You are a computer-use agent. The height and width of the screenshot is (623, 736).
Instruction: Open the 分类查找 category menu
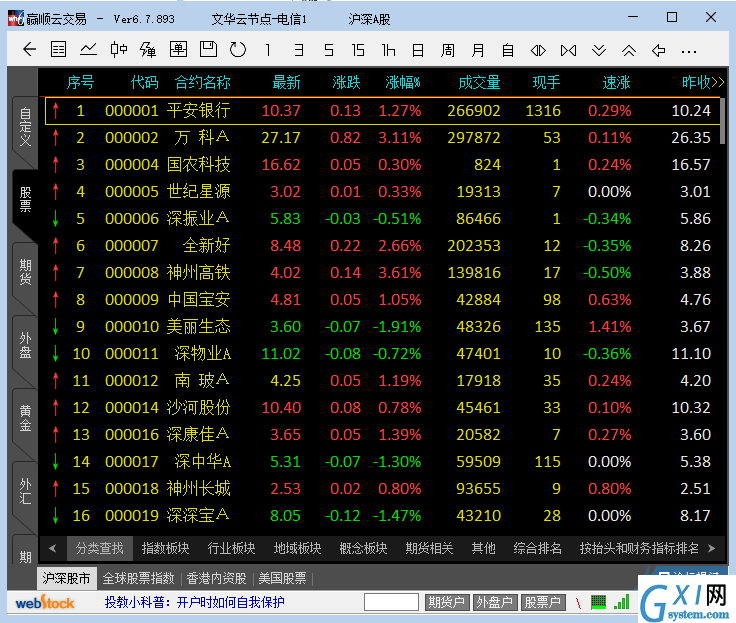[100, 548]
